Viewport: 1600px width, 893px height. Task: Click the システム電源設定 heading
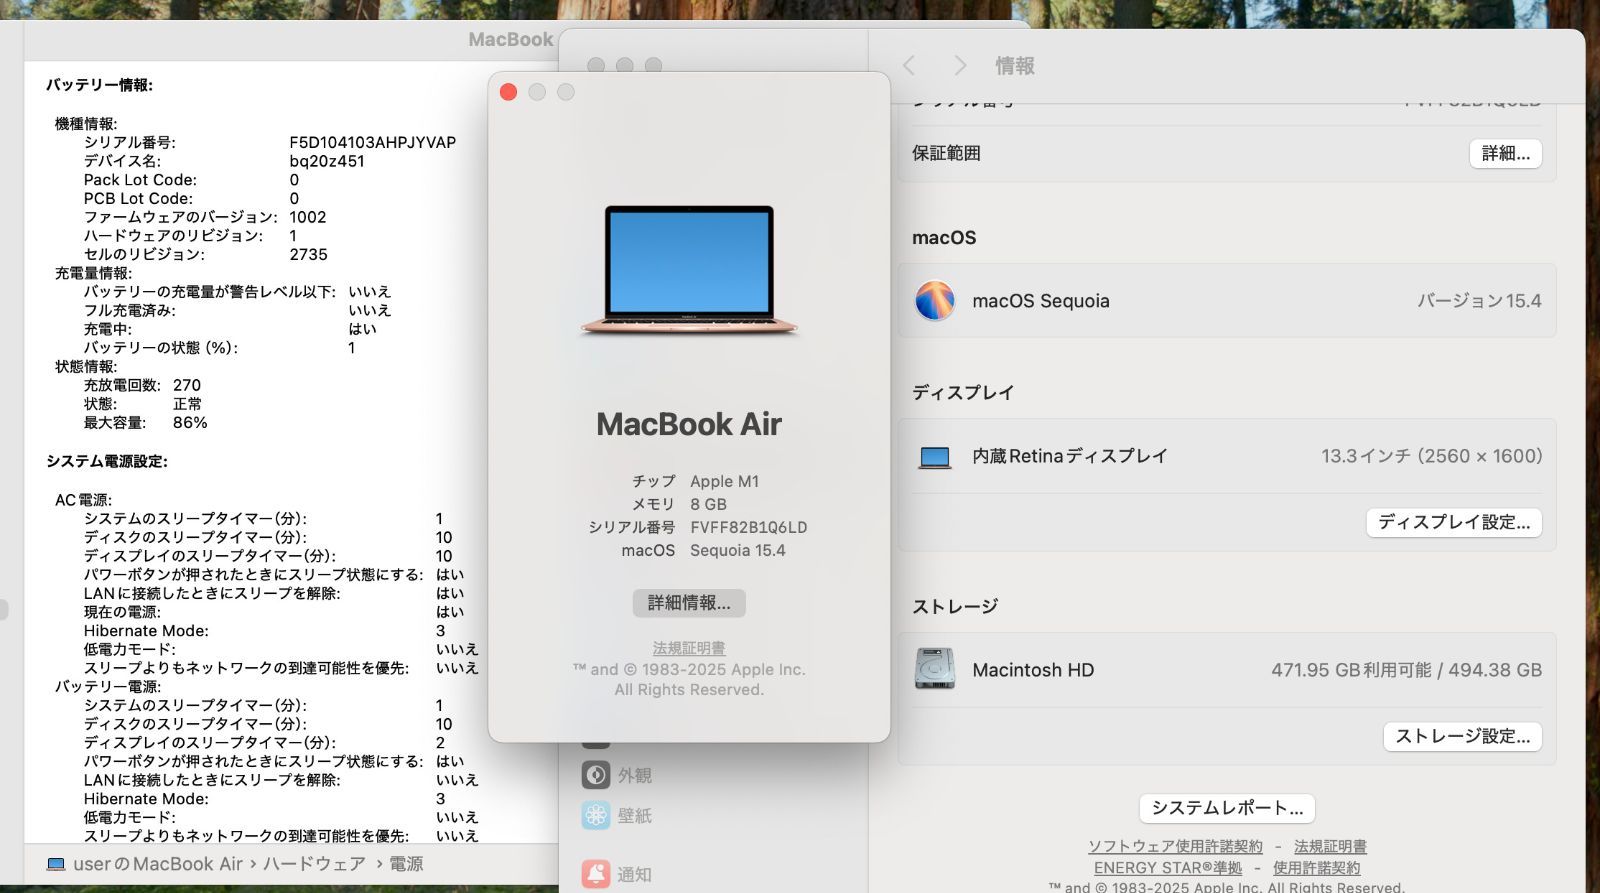(x=107, y=461)
